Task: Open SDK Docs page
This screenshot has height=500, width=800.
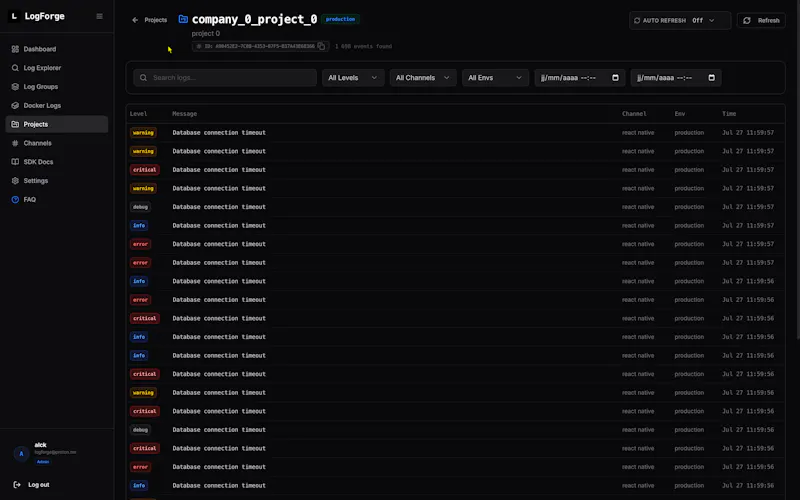Action: coord(57,162)
